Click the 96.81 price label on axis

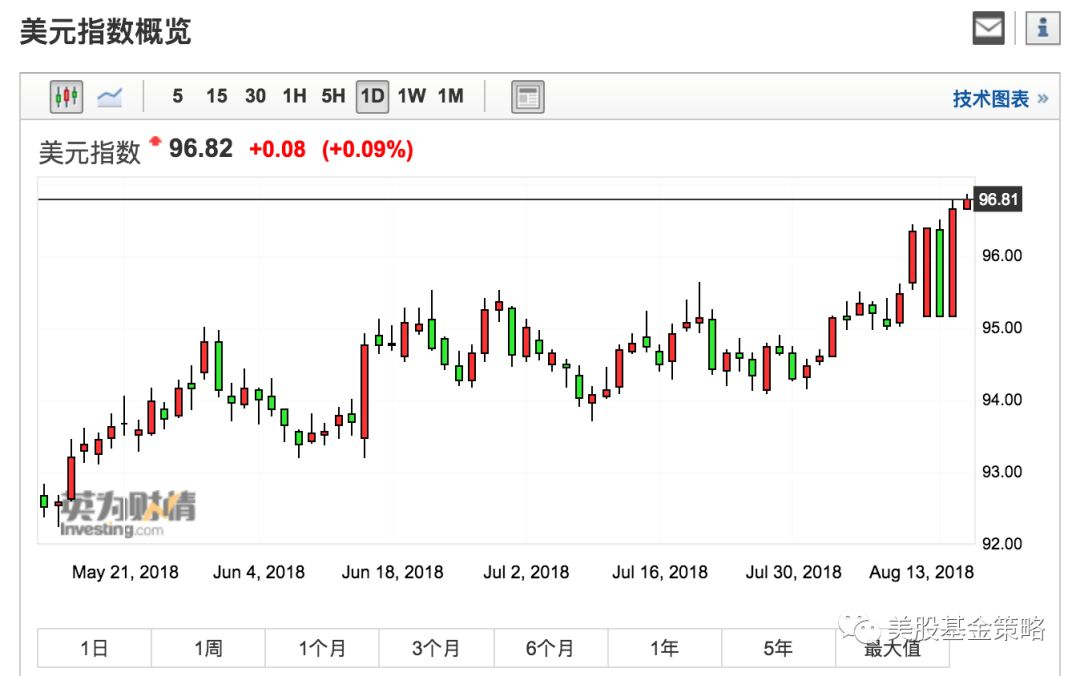coord(998,200)
